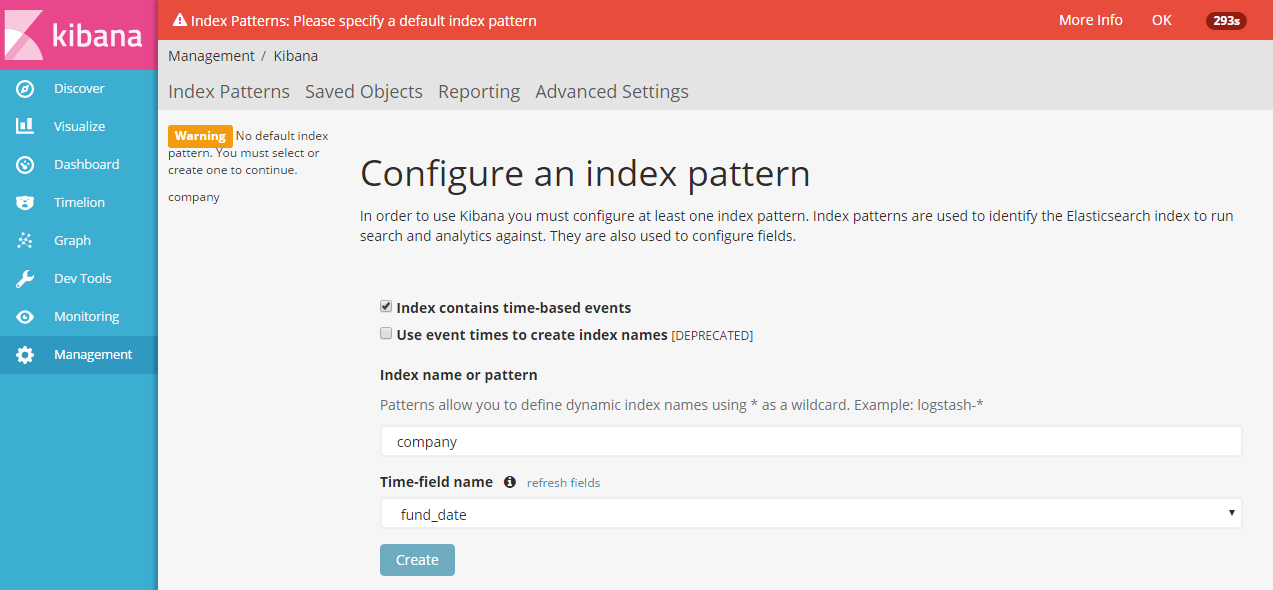Click the Management breadcrumb link

tap(211, 56)
